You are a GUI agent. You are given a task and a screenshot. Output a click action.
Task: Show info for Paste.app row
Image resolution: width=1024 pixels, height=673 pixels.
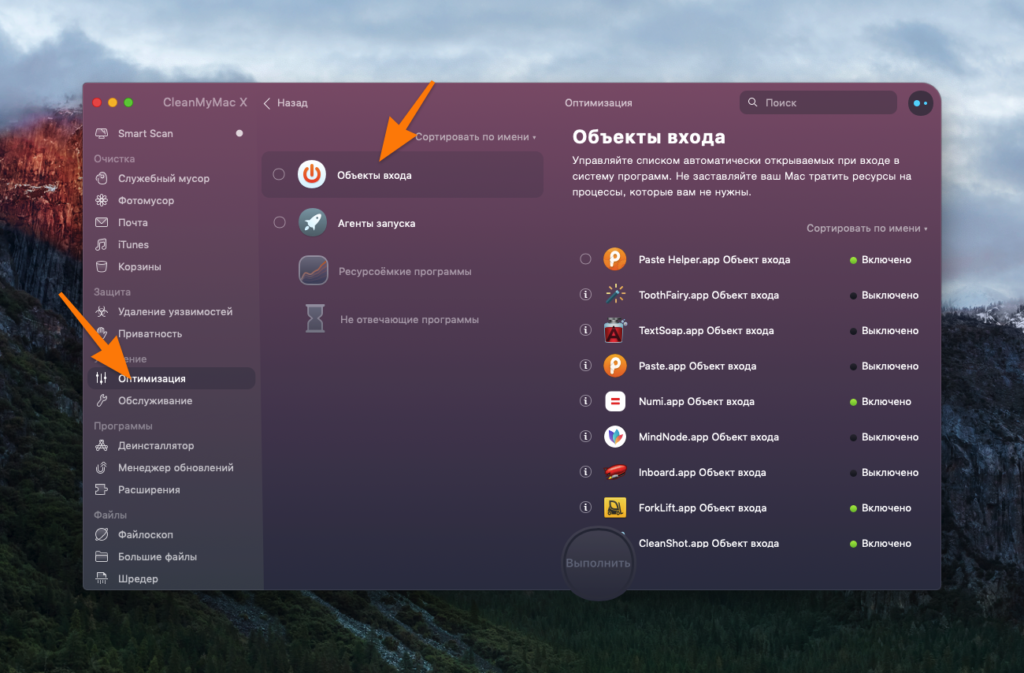pyautogui.click(x=585, y=366)
